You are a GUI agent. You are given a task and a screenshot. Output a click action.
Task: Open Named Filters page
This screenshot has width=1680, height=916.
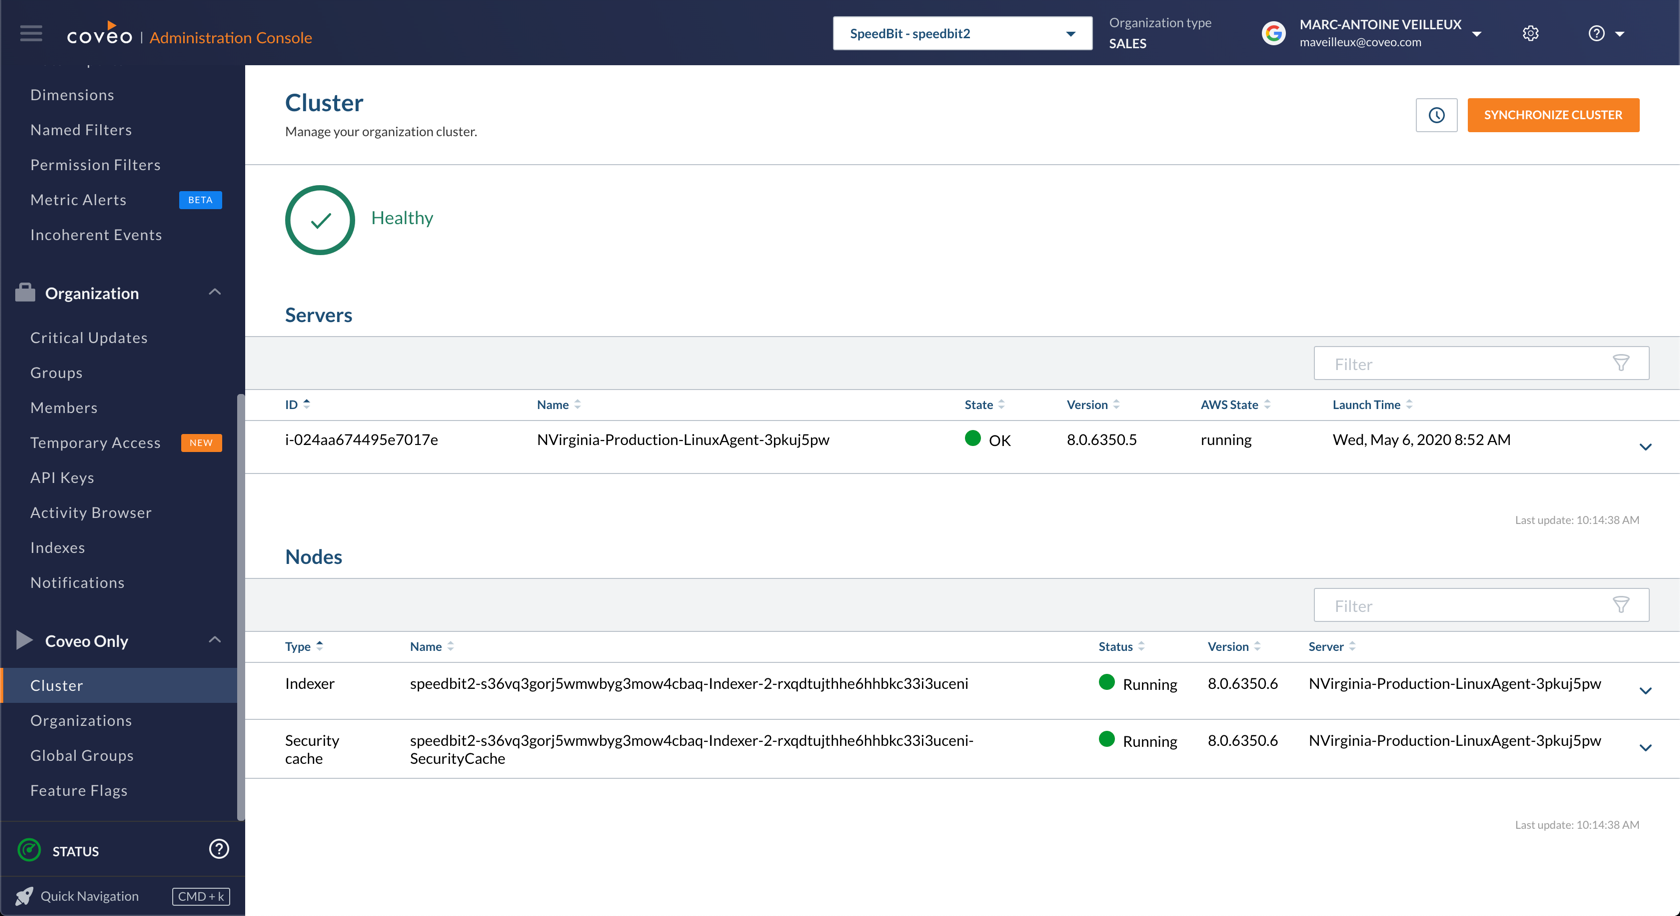(x=81, y=129)
